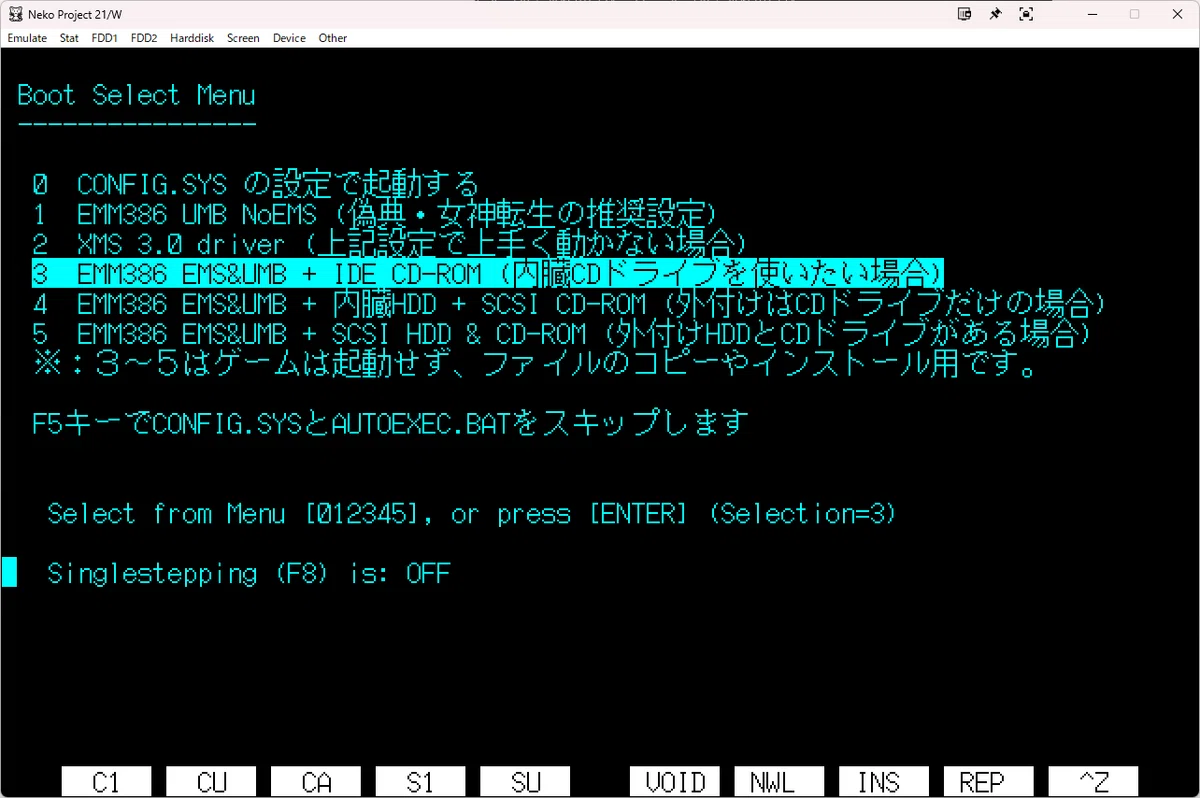
Task: Click the S1 function key label
Action: click(x=420, y=781)
